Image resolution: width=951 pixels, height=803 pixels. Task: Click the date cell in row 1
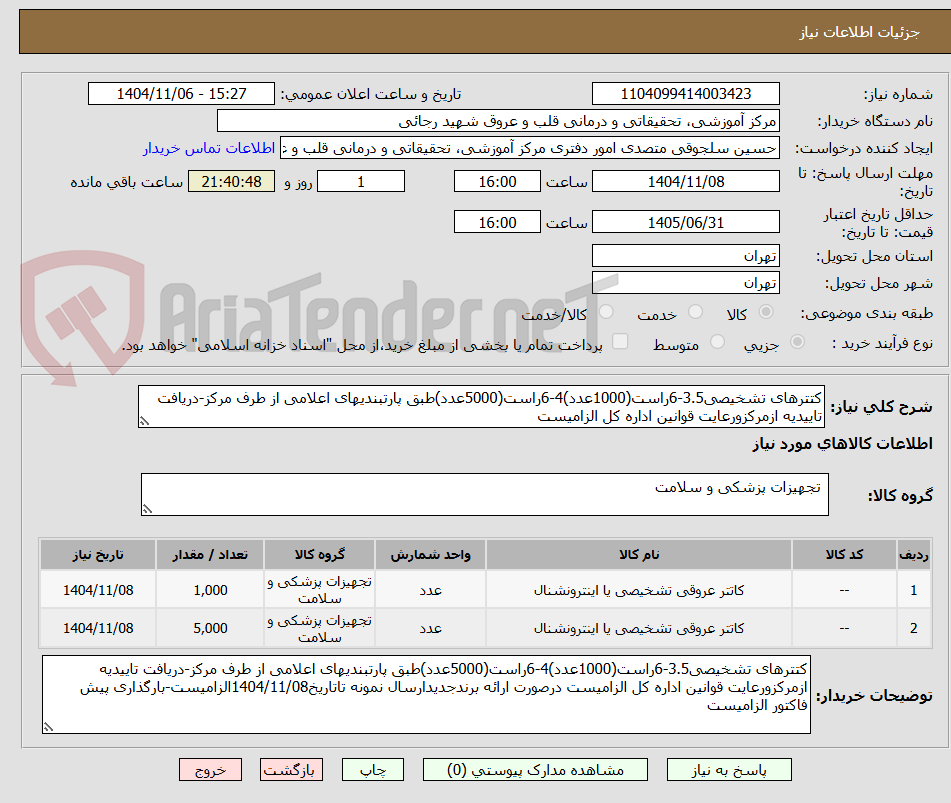click(x=98, y=590)
